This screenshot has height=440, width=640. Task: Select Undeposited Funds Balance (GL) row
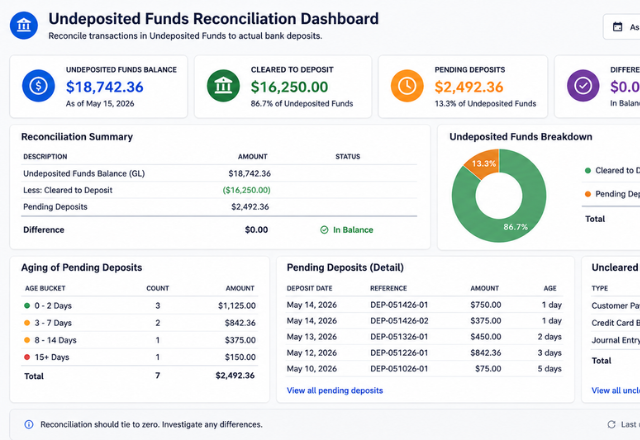point(219,173)
